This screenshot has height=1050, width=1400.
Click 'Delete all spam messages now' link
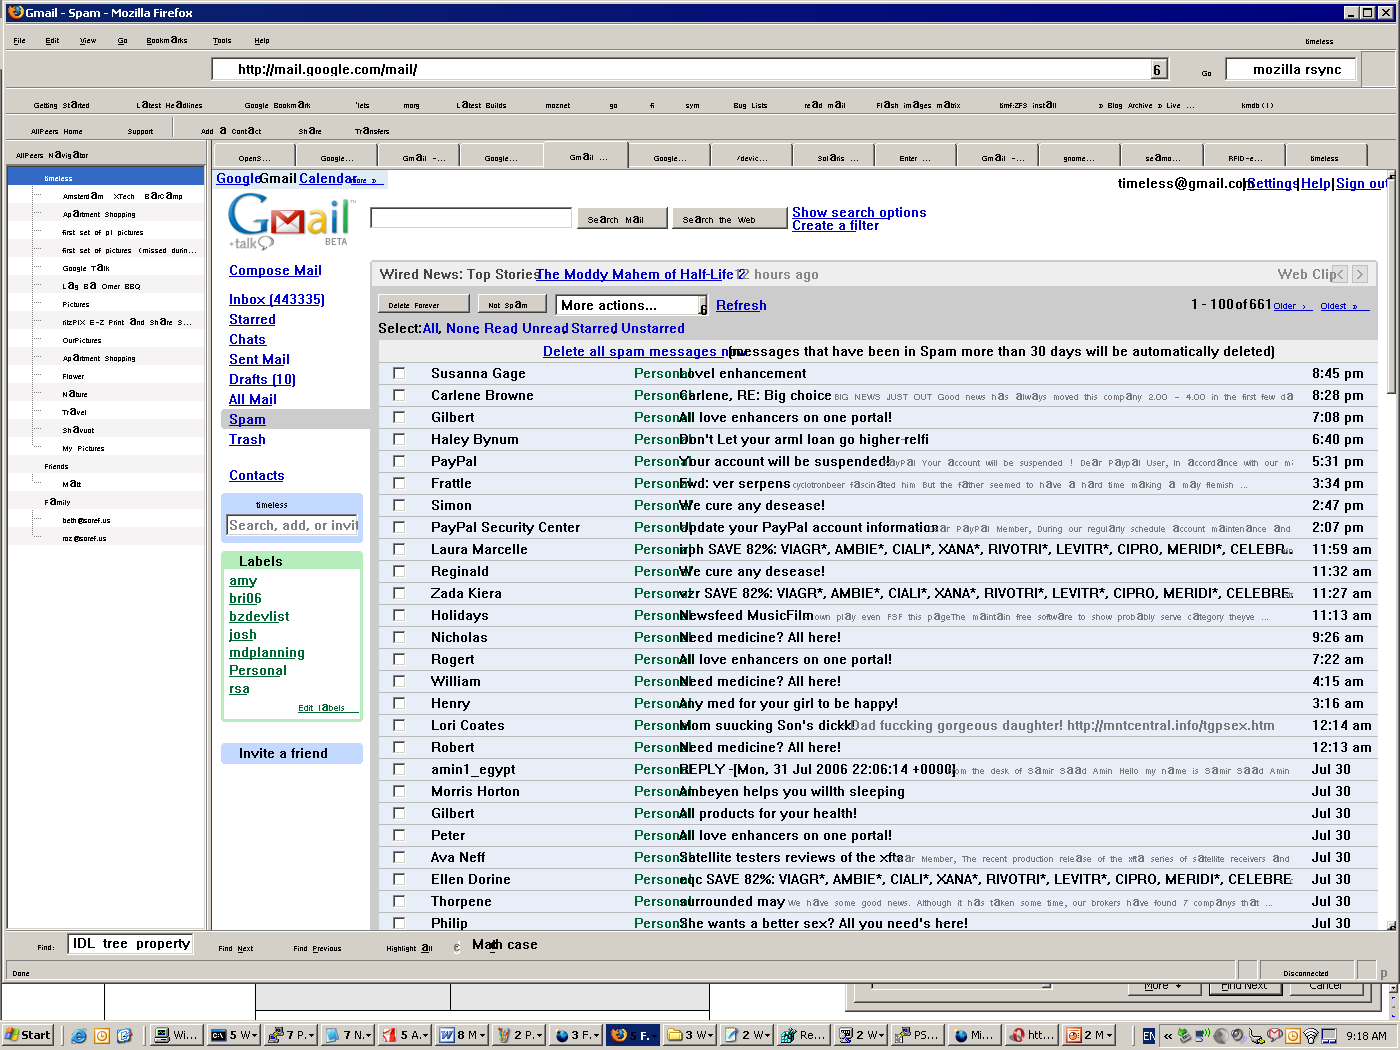[645, 351]
